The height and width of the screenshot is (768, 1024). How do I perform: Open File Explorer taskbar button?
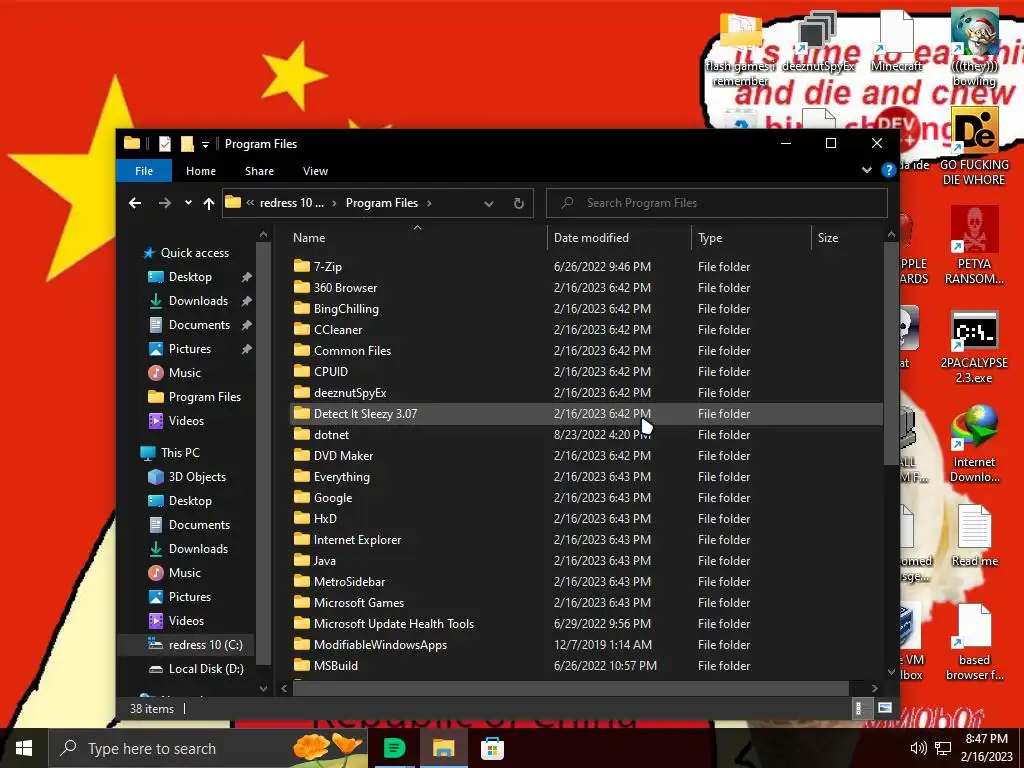443,748
